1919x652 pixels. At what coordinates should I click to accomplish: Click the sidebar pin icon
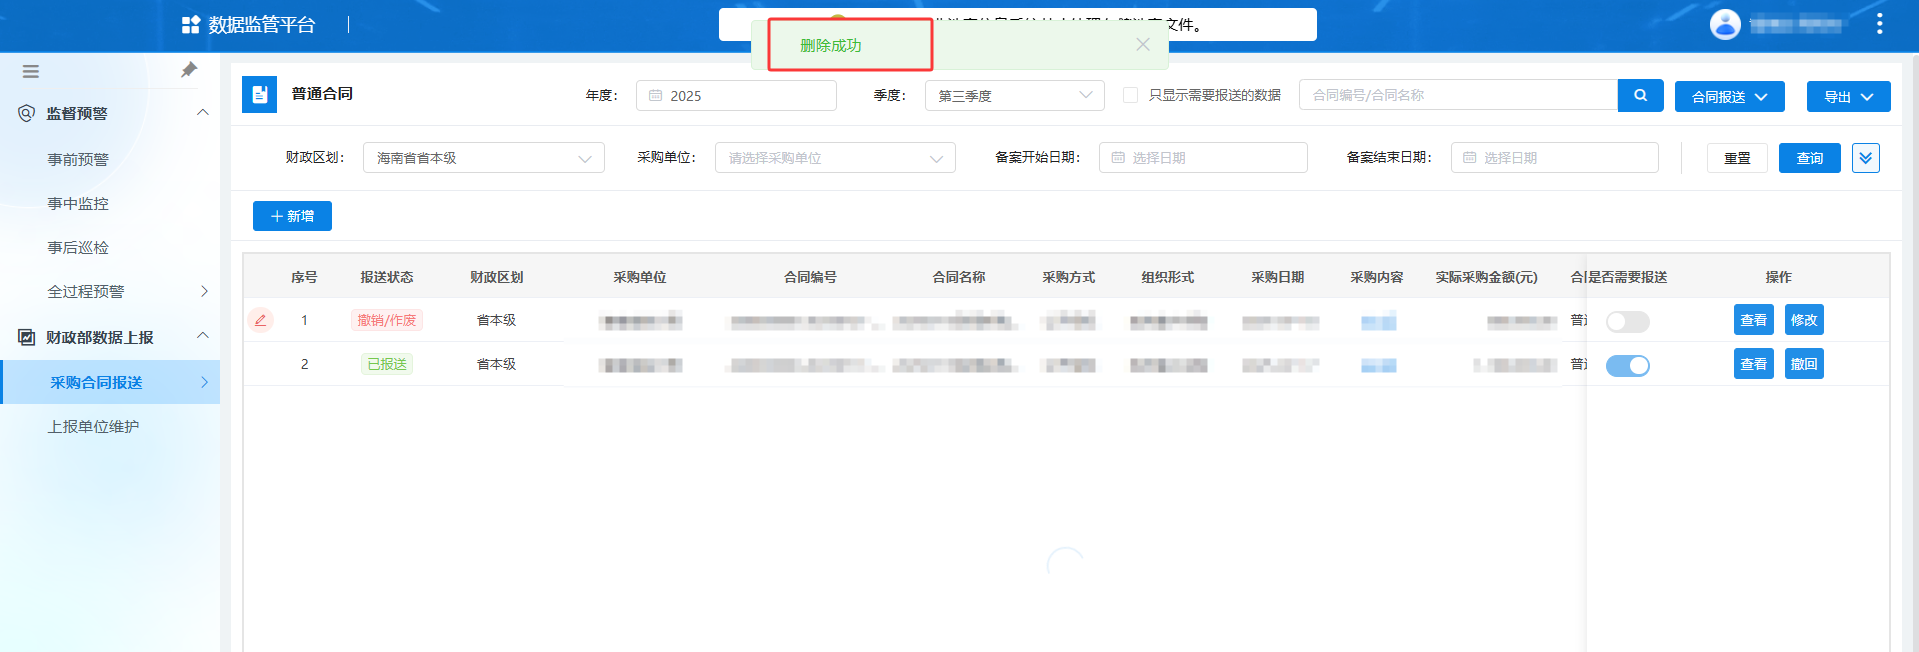click(x=189, y=70)
